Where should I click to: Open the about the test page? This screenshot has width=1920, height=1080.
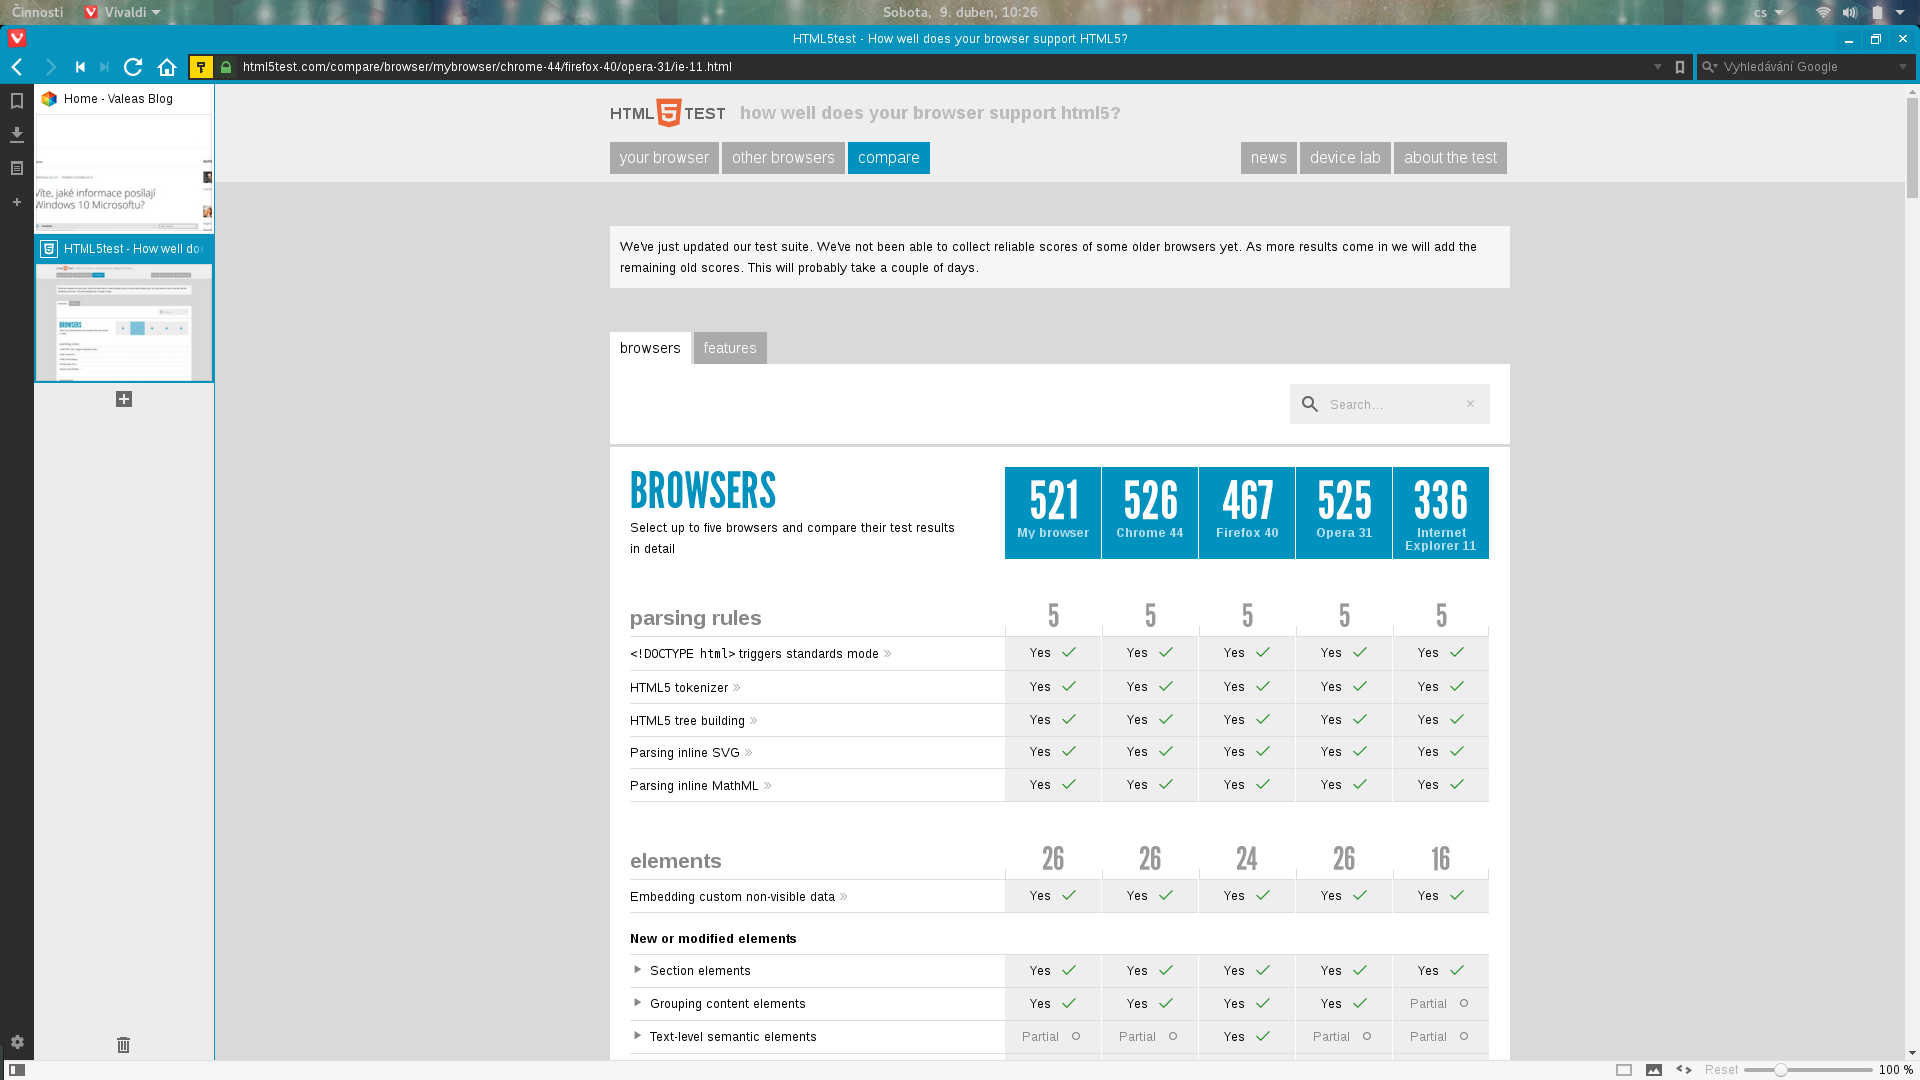point(1450,158)
